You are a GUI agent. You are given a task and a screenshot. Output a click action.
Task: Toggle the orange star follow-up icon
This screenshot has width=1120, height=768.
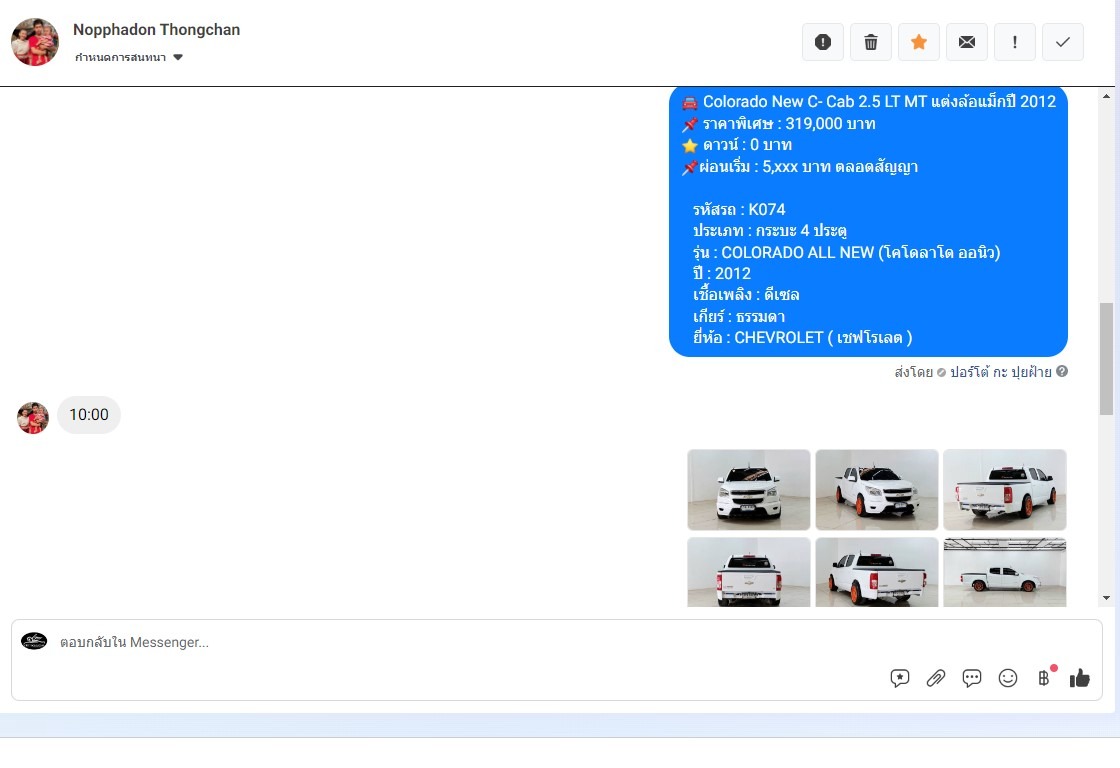[x=919, y=42]
